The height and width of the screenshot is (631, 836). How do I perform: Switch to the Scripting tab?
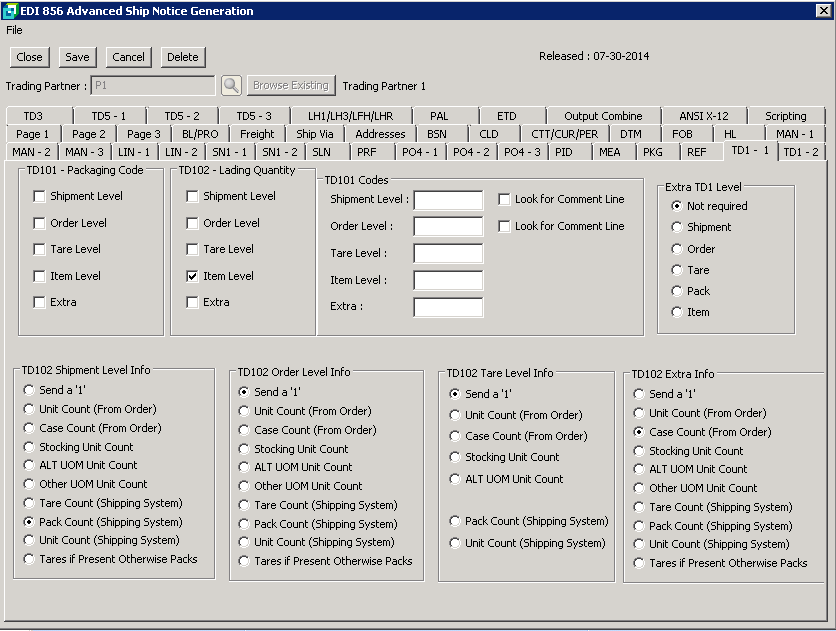(x=785, y=116)
